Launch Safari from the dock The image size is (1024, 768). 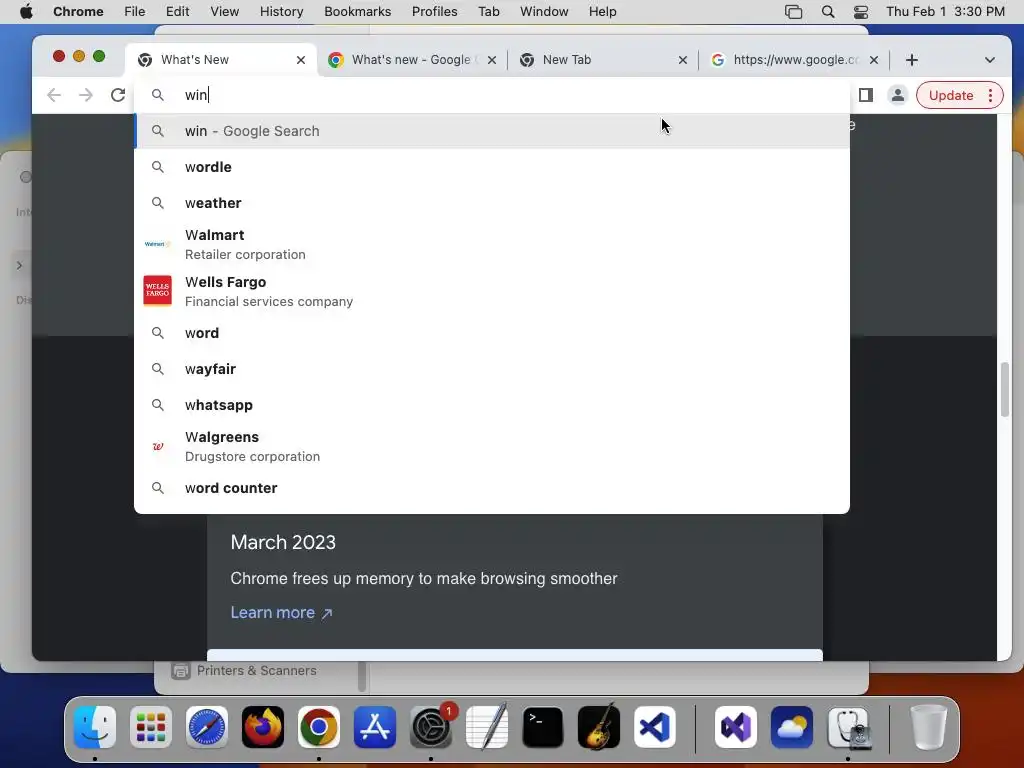[207, 727]
